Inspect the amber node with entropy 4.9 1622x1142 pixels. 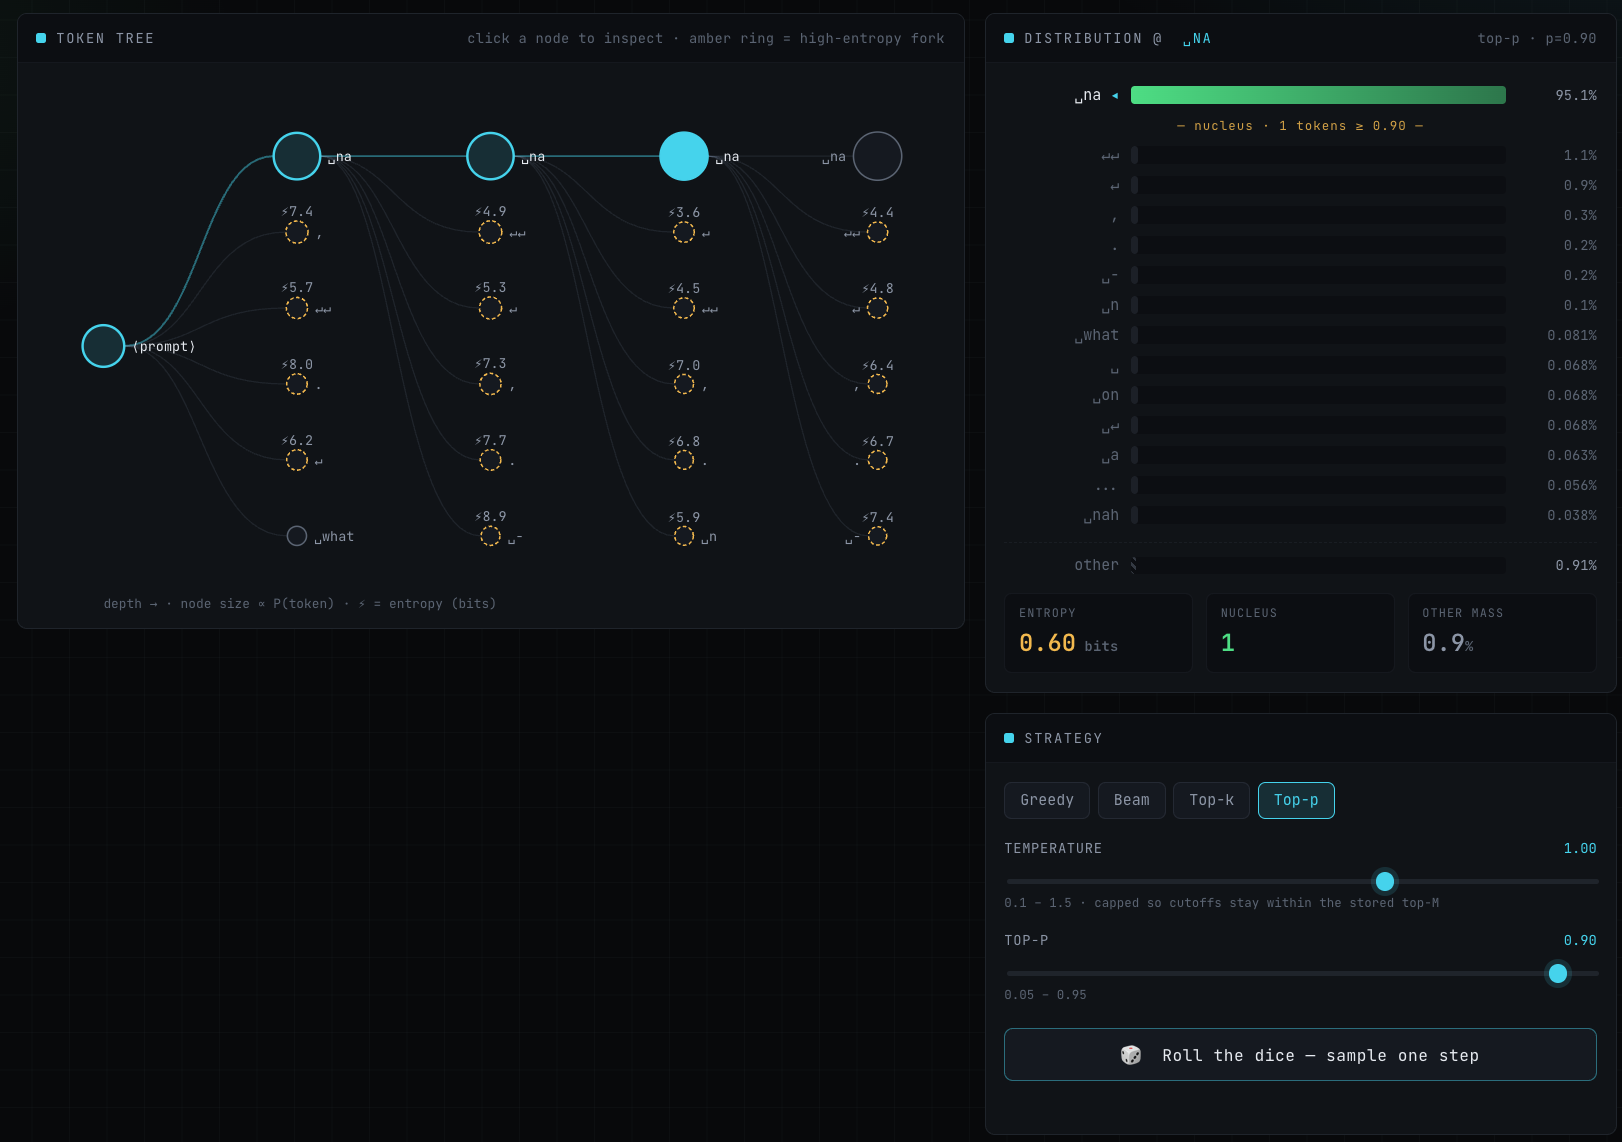tap(490, 232)
